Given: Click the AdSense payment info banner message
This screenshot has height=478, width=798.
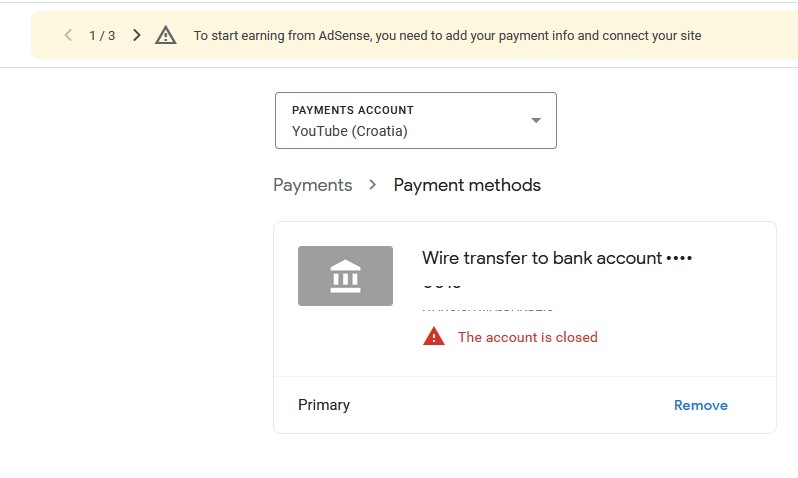Looking at the screenshot, I should coord(447,36).
